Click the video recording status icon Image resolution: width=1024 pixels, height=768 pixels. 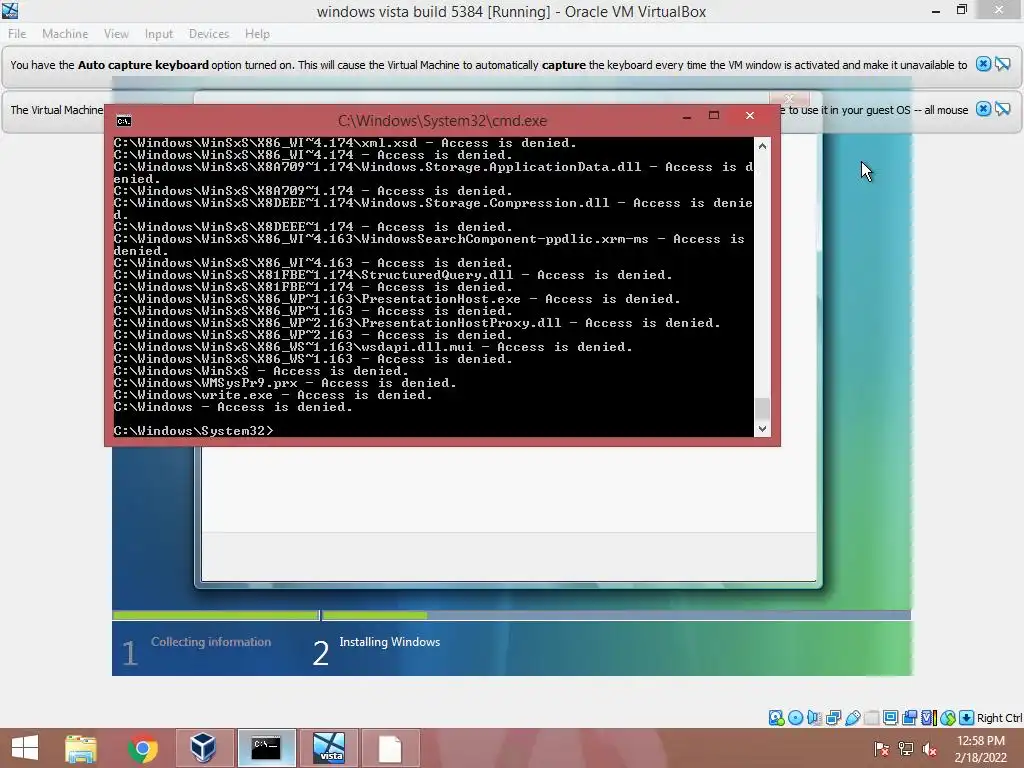909,718
